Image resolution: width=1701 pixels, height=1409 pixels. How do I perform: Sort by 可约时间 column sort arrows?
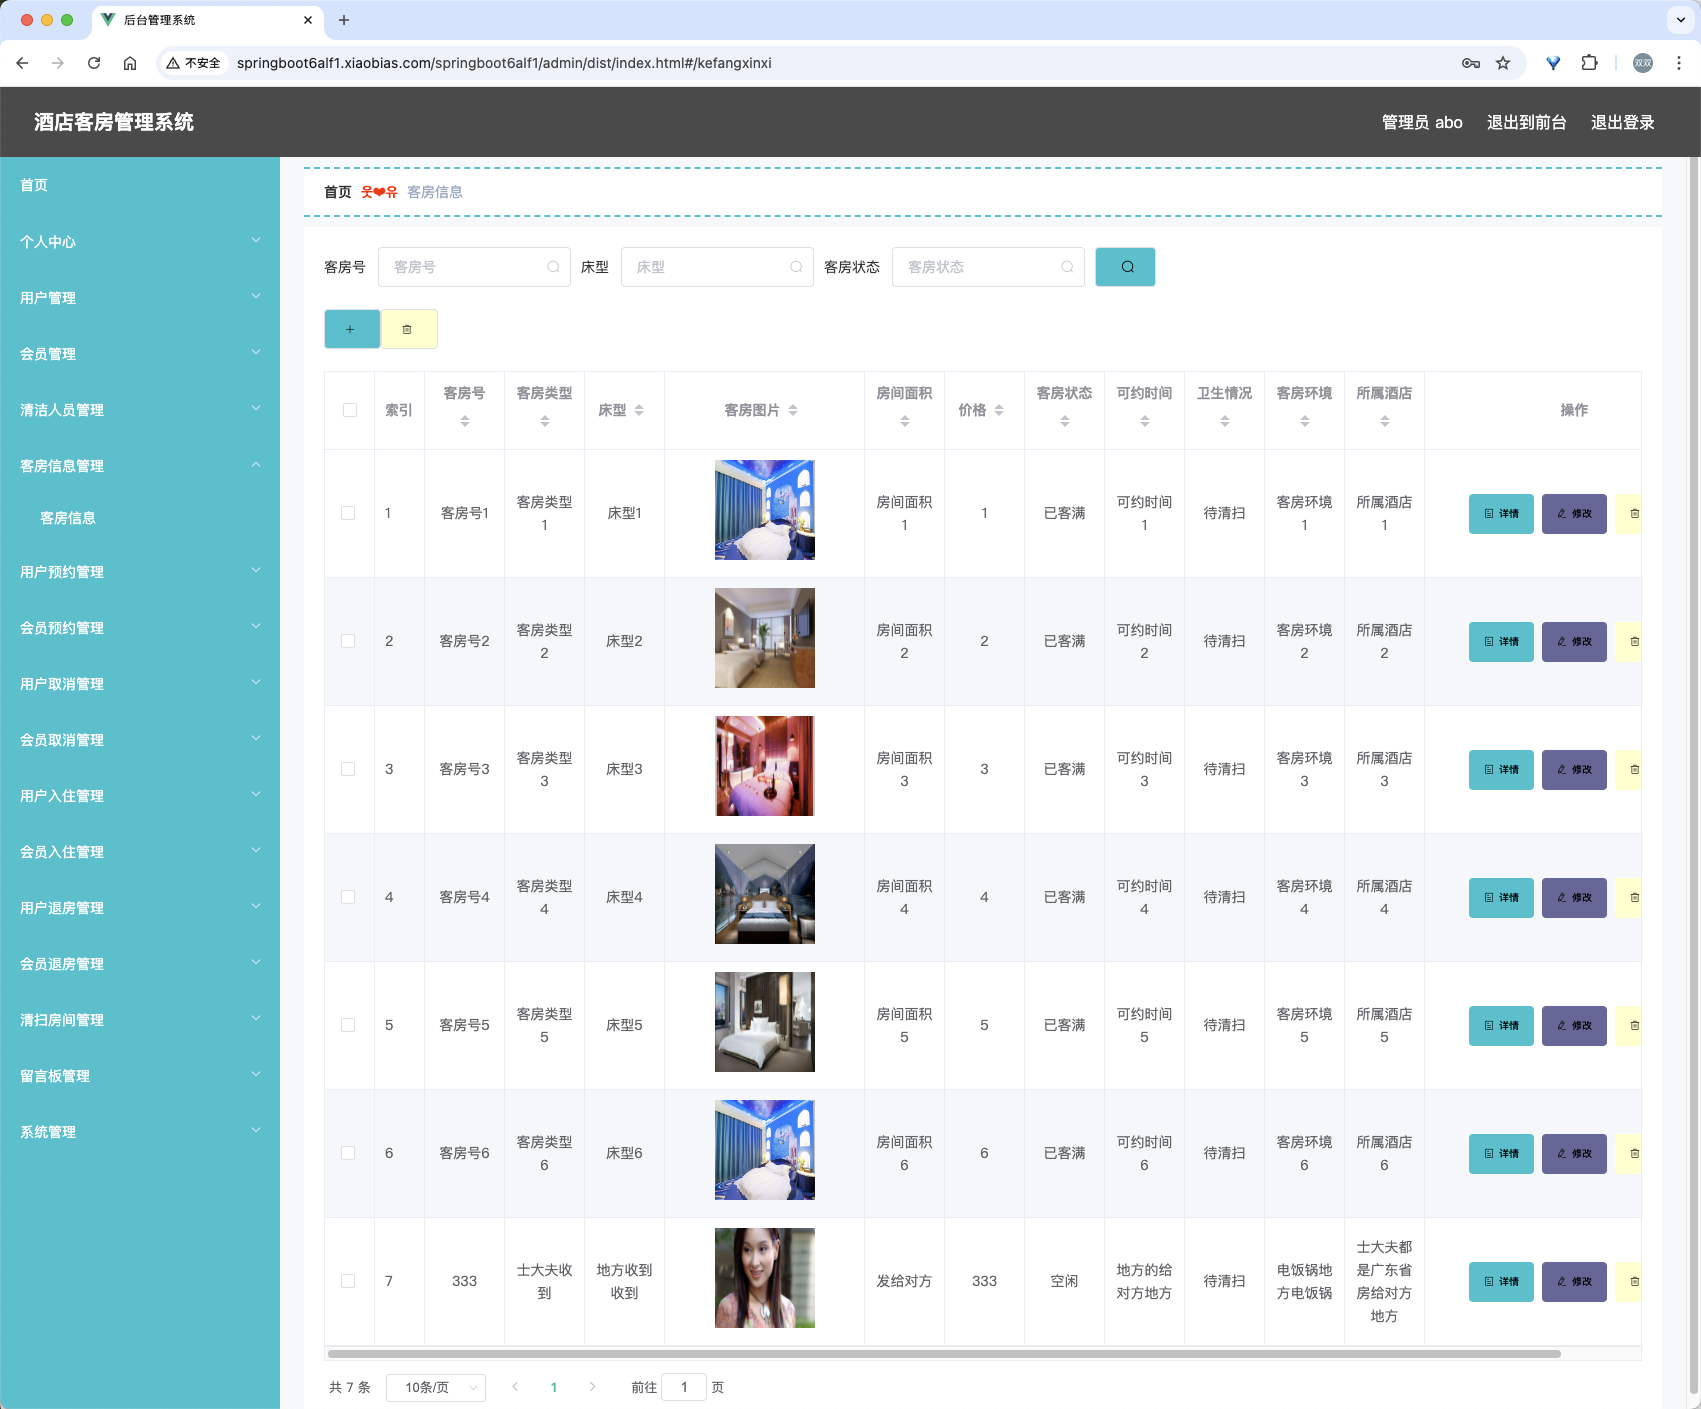1145,422
